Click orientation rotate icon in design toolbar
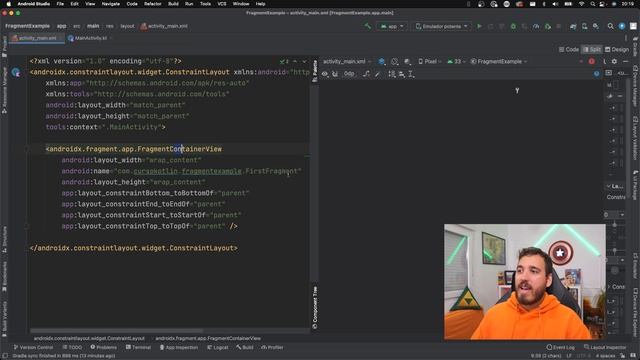This screenshot has width=640, height=360. 395,62
